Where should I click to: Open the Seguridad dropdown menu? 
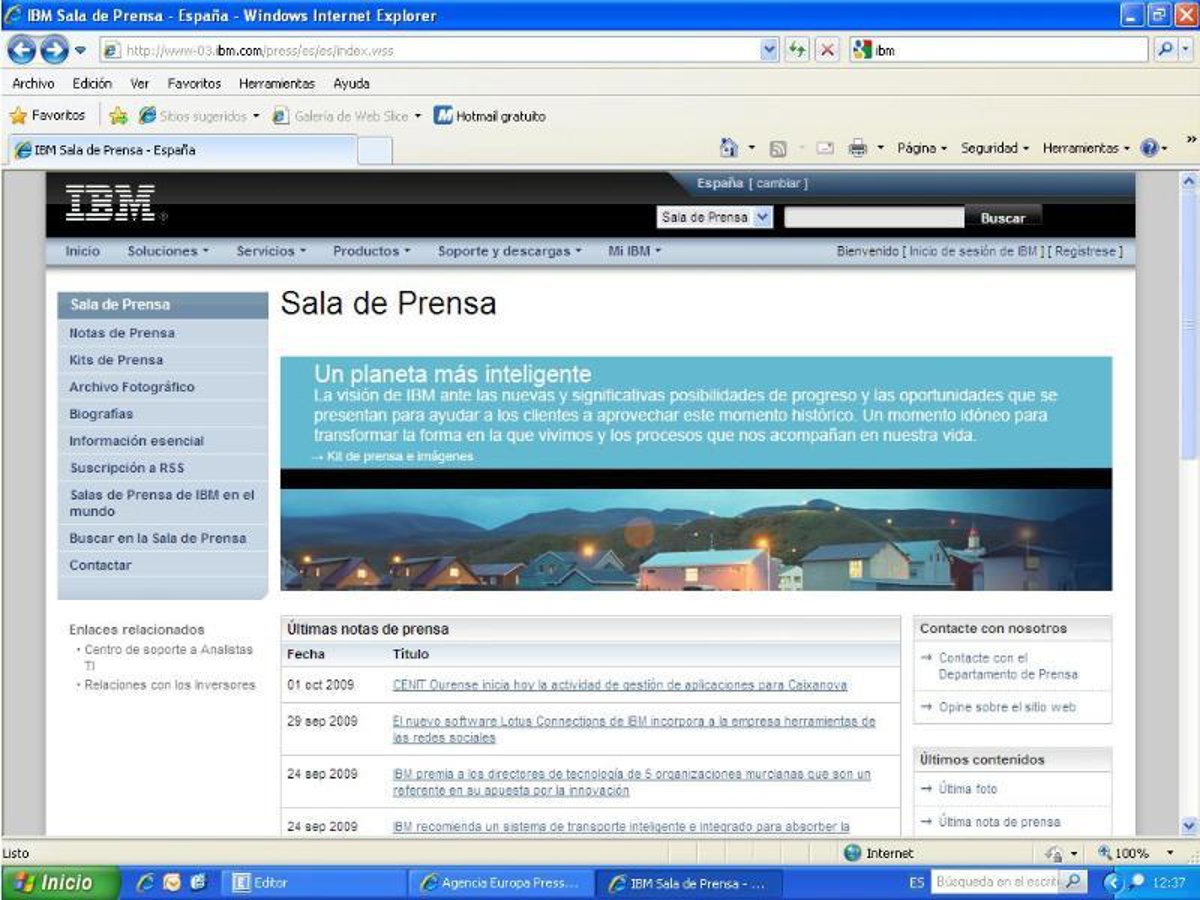point(994,148)
